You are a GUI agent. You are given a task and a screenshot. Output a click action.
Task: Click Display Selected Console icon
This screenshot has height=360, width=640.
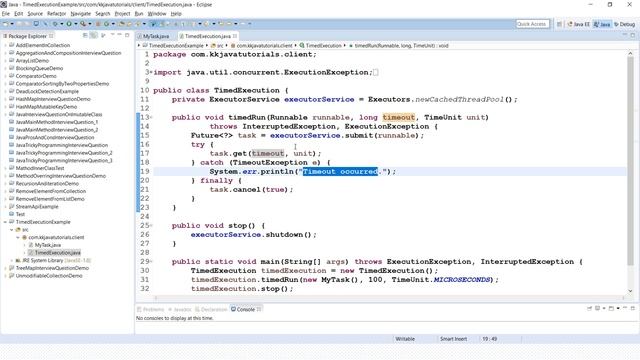(x=598, y=308)
